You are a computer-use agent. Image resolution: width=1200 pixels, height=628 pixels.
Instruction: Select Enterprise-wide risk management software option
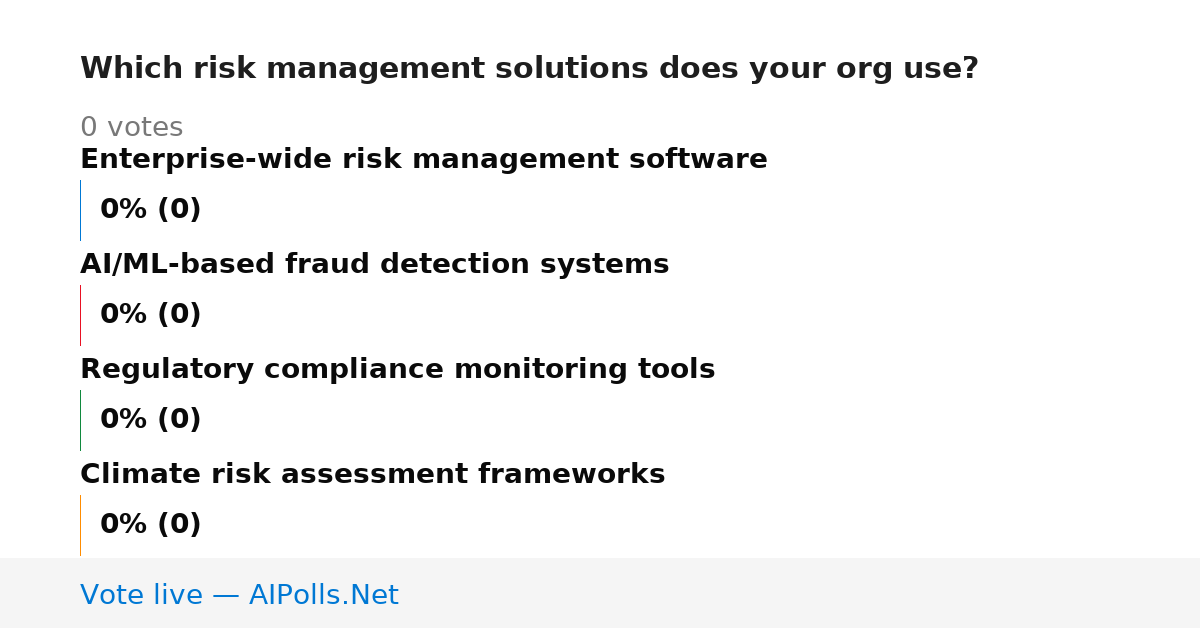pos(424,160)
